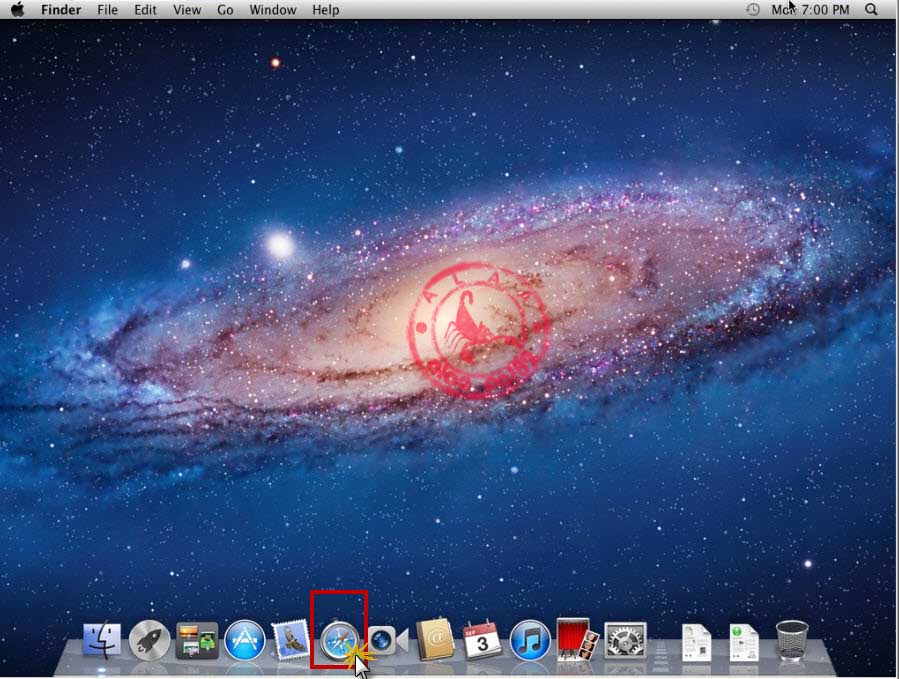Open the File menu
The image size is (899, 679).
tap(107, 10)
